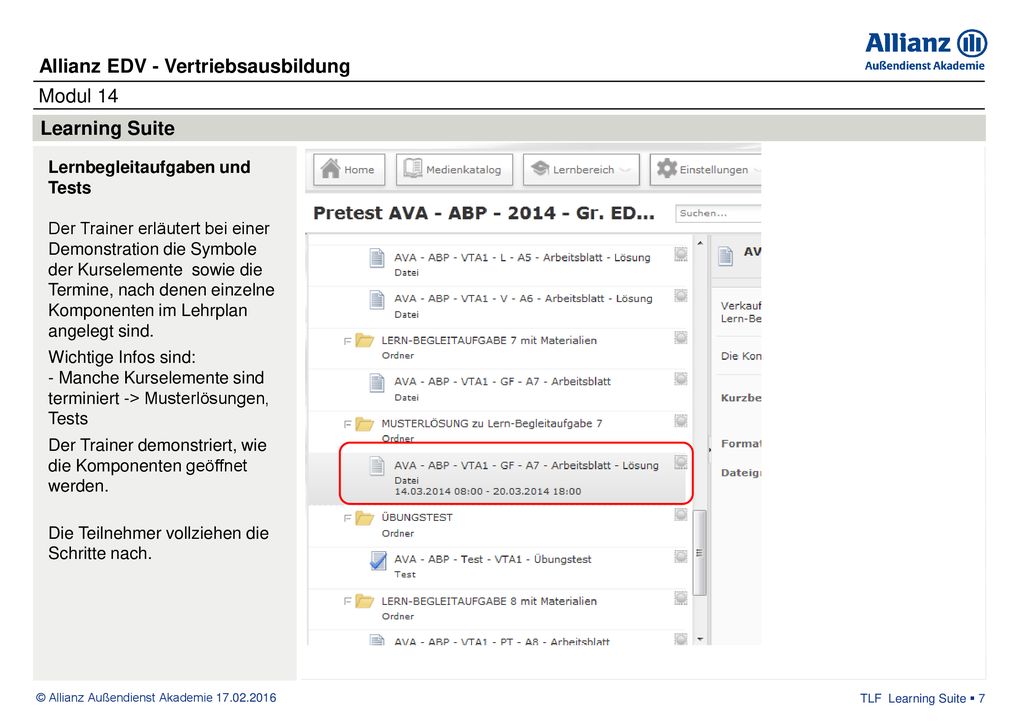Click file icon of GF A7 Arbeitsblatt Lösung
The image size is (1024, 724).
tap(377, 466)
